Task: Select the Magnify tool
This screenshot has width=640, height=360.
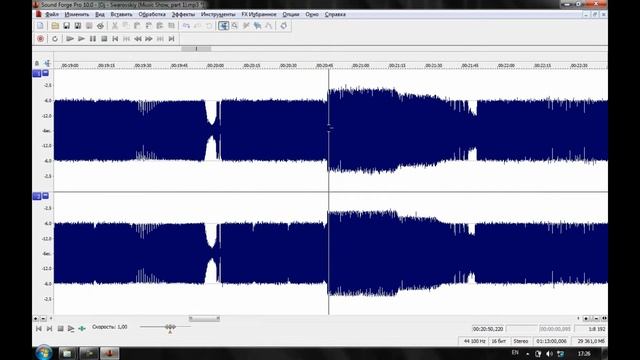Action: click(235, 26)
